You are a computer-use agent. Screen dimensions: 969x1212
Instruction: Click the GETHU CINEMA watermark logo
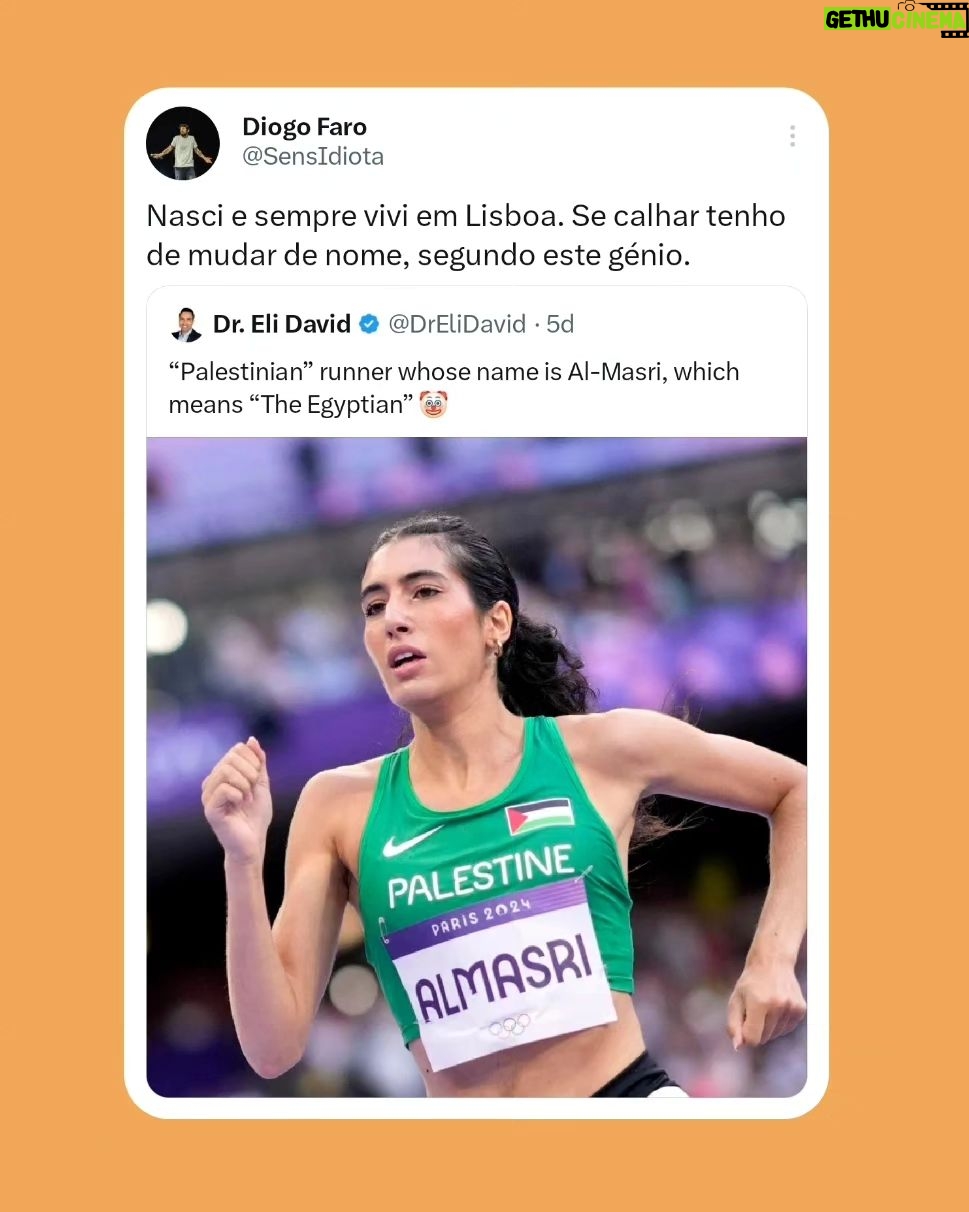(x=896, y=19)
